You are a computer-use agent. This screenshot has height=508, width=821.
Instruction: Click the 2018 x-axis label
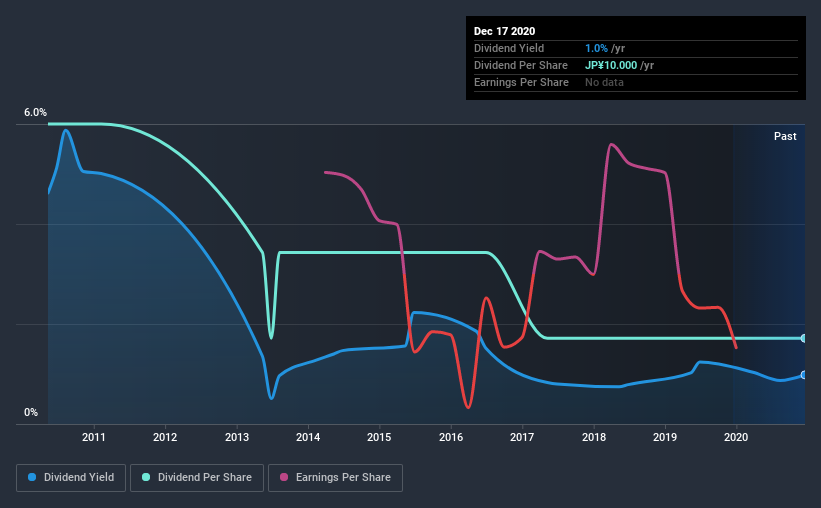(594, 437)
